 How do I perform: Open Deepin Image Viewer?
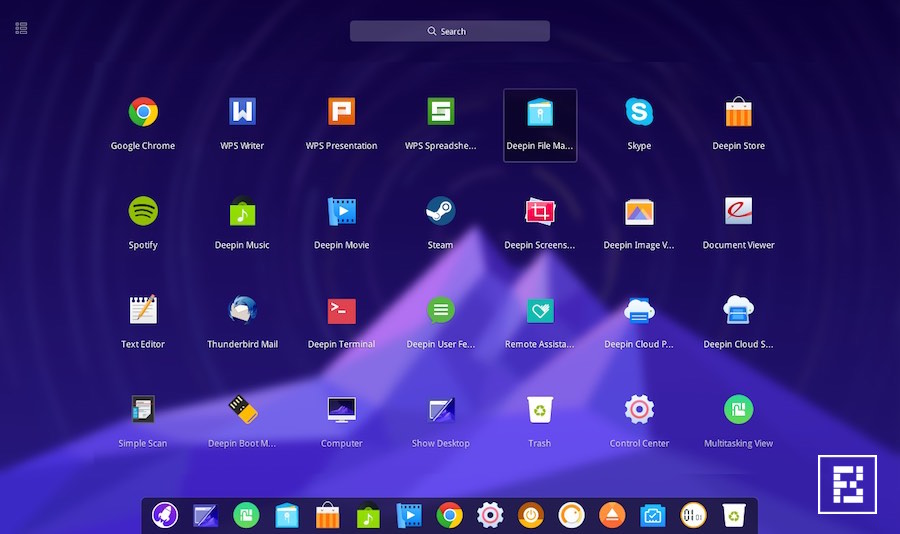tap(639, 212)
